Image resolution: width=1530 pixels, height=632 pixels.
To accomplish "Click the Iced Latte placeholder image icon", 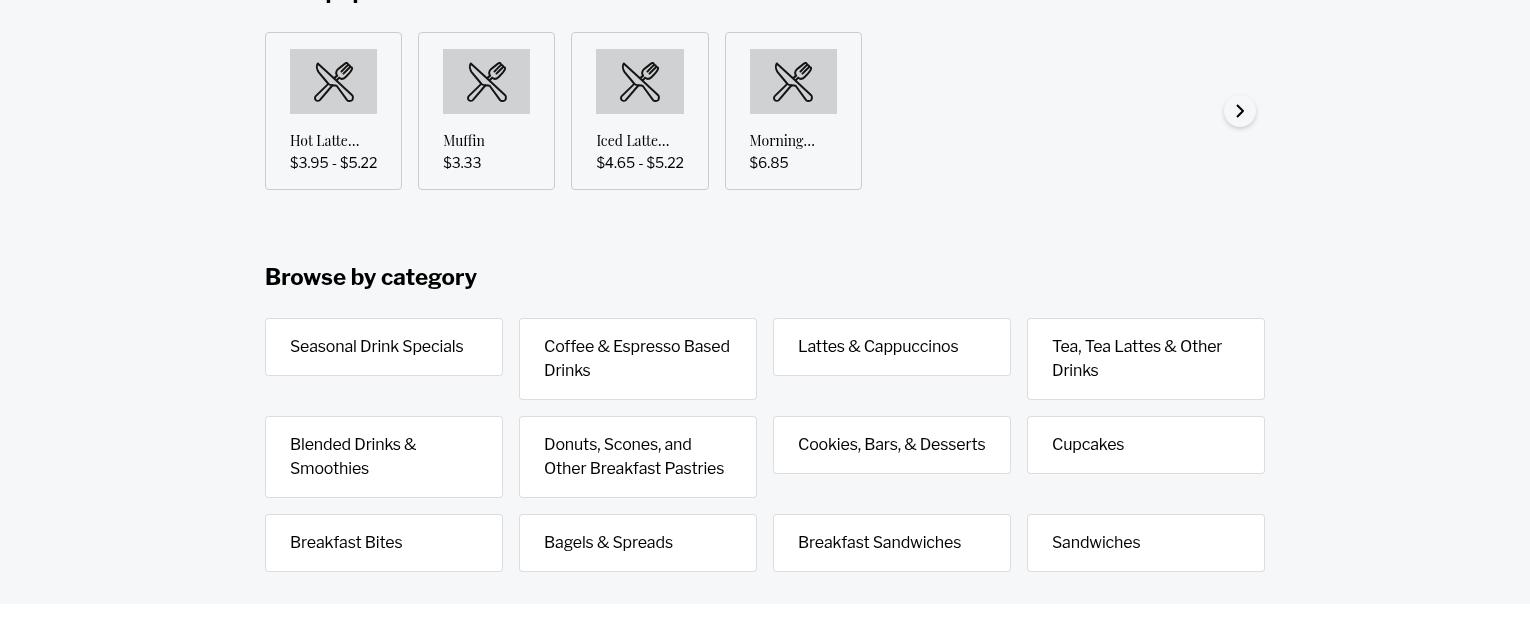I will click(640, 82).
